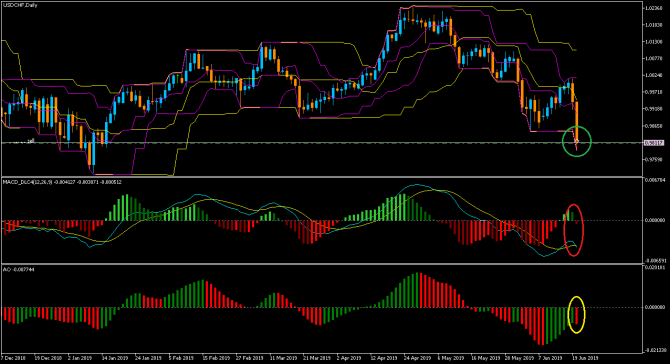Viewport: 670px width, 364px height.
Task: Click the AO panel bottom scale value -0.021220
Action: point(655,350)
